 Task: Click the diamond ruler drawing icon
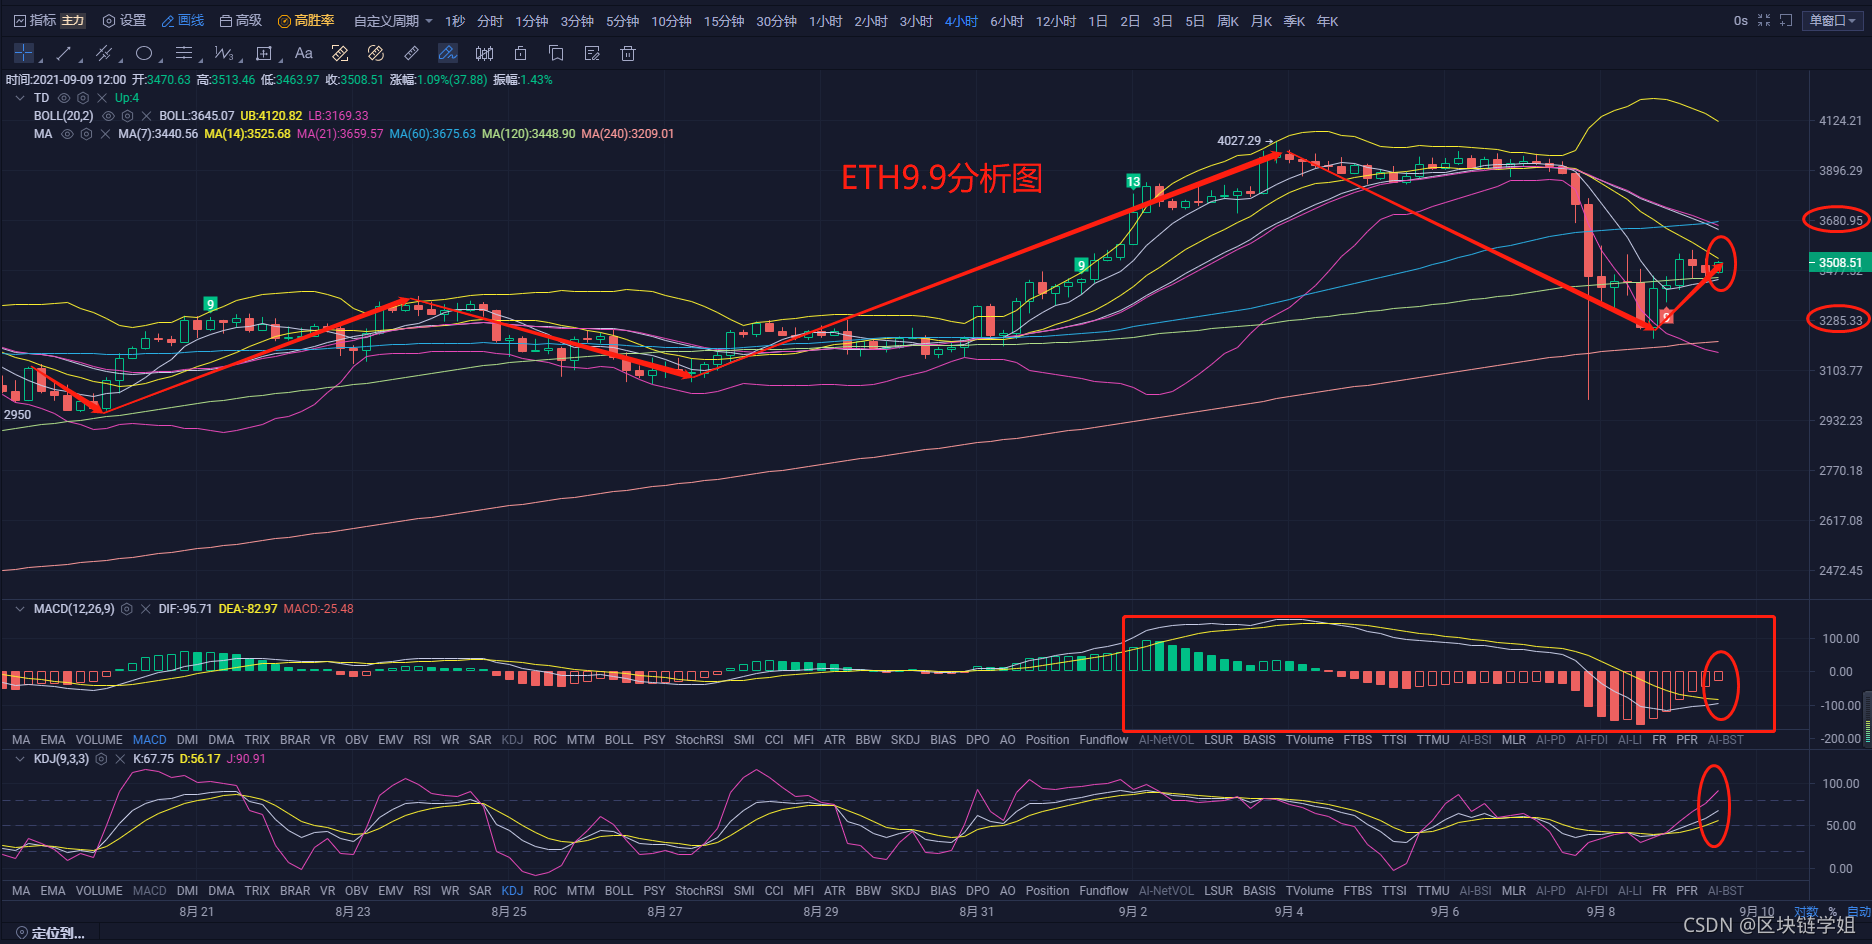[340, 53]
